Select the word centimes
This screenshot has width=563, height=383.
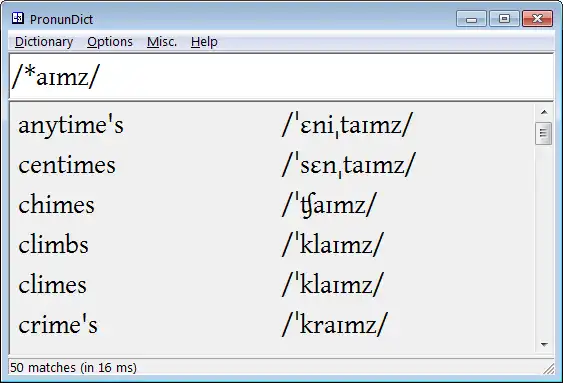click(67, 165)
